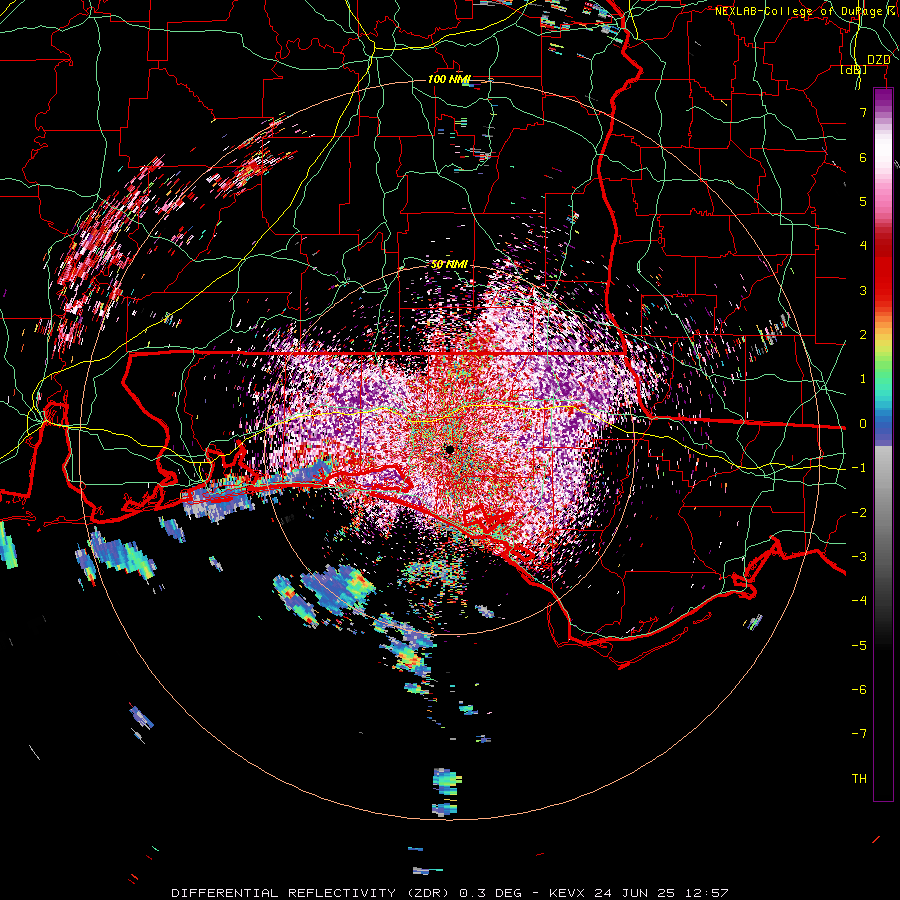Image resolution: width=900 pixels, height=900 pixels.
Task: Click the -1 dB label on color scale
Action: coord(859,468)
